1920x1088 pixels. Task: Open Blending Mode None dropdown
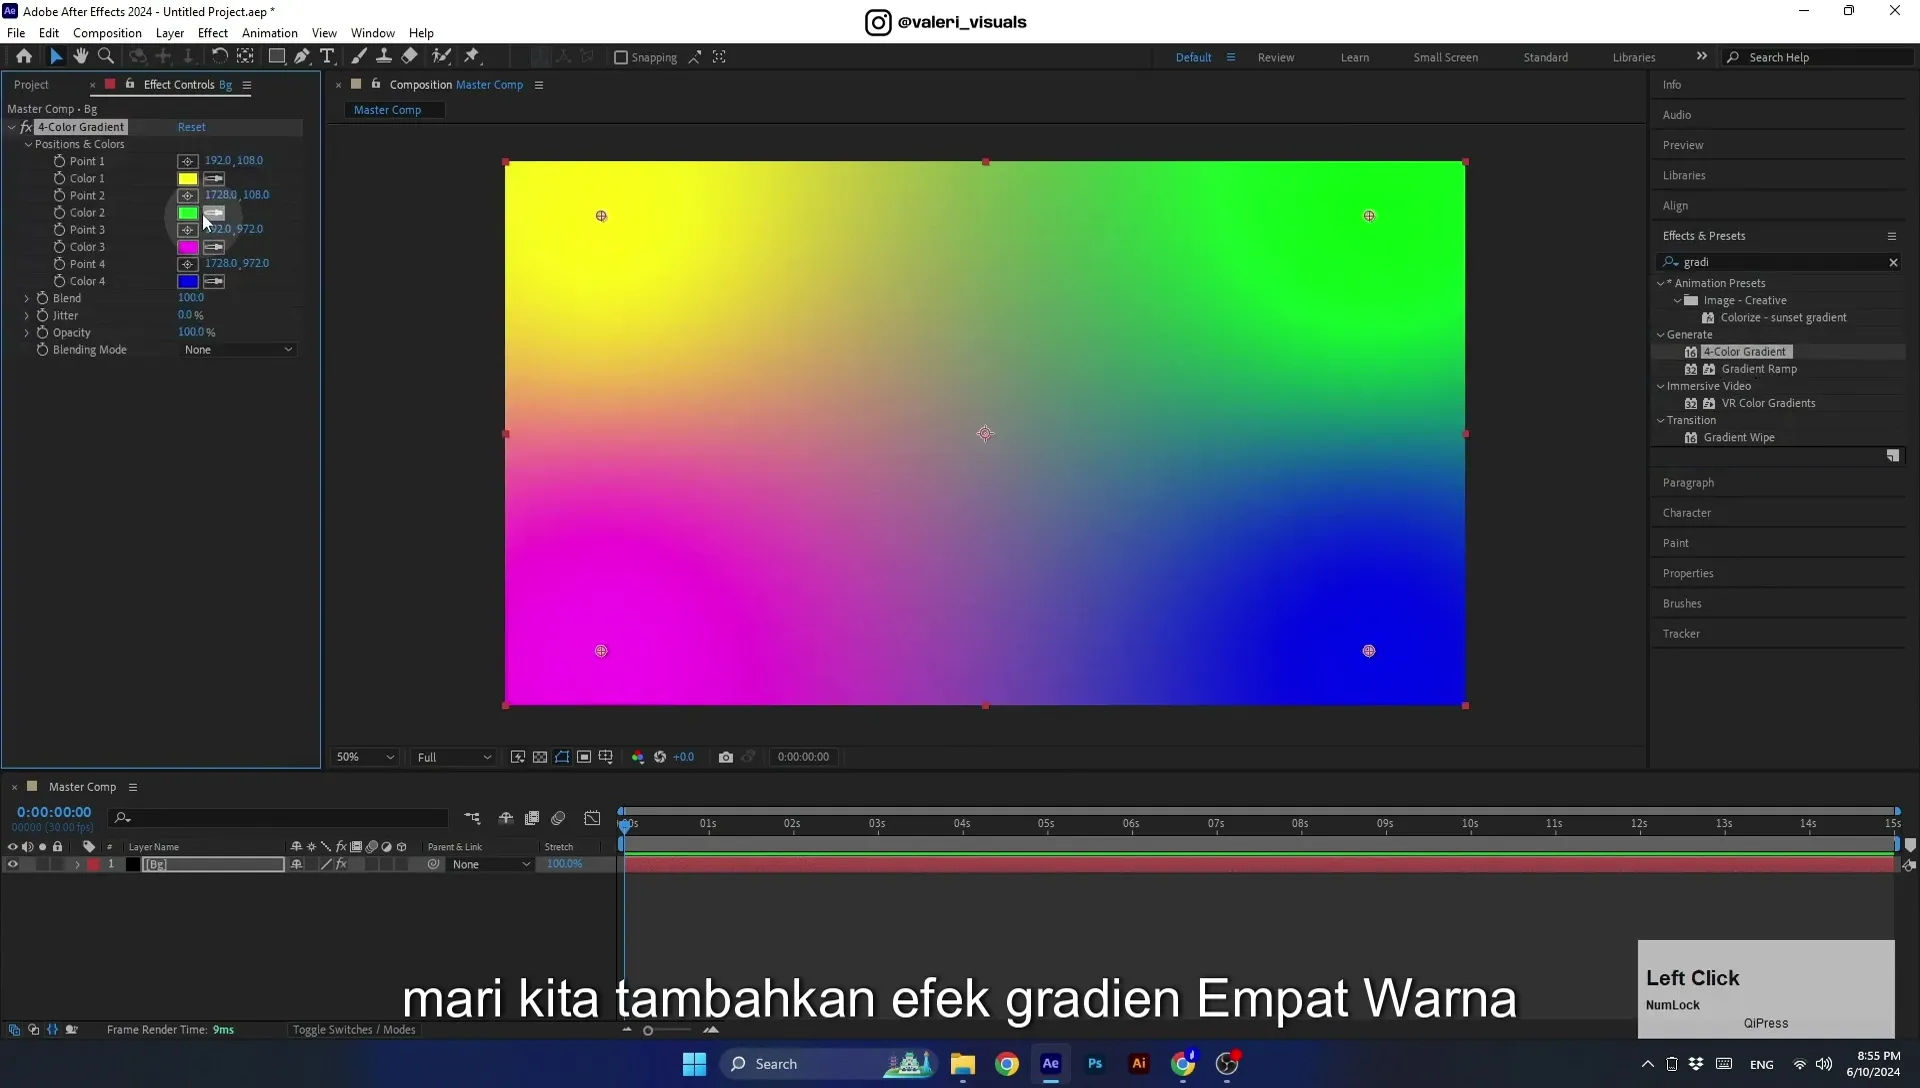click(x=238, y=350)
